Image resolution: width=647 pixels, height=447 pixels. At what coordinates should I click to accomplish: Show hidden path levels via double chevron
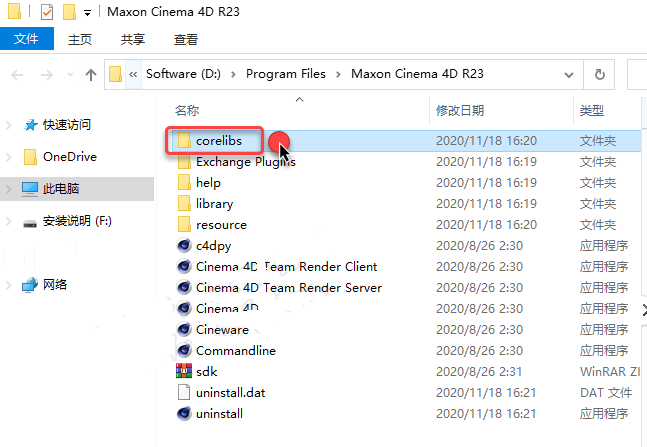(x=133, y=75)
